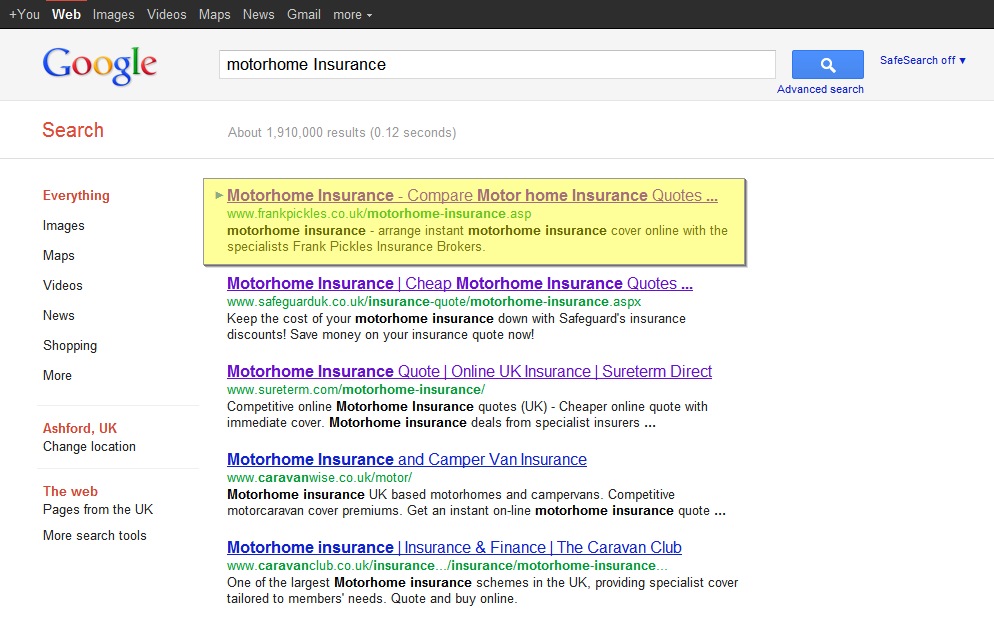
Task: Expand More categories in sidebar
Action: click(x=57, y=375)
